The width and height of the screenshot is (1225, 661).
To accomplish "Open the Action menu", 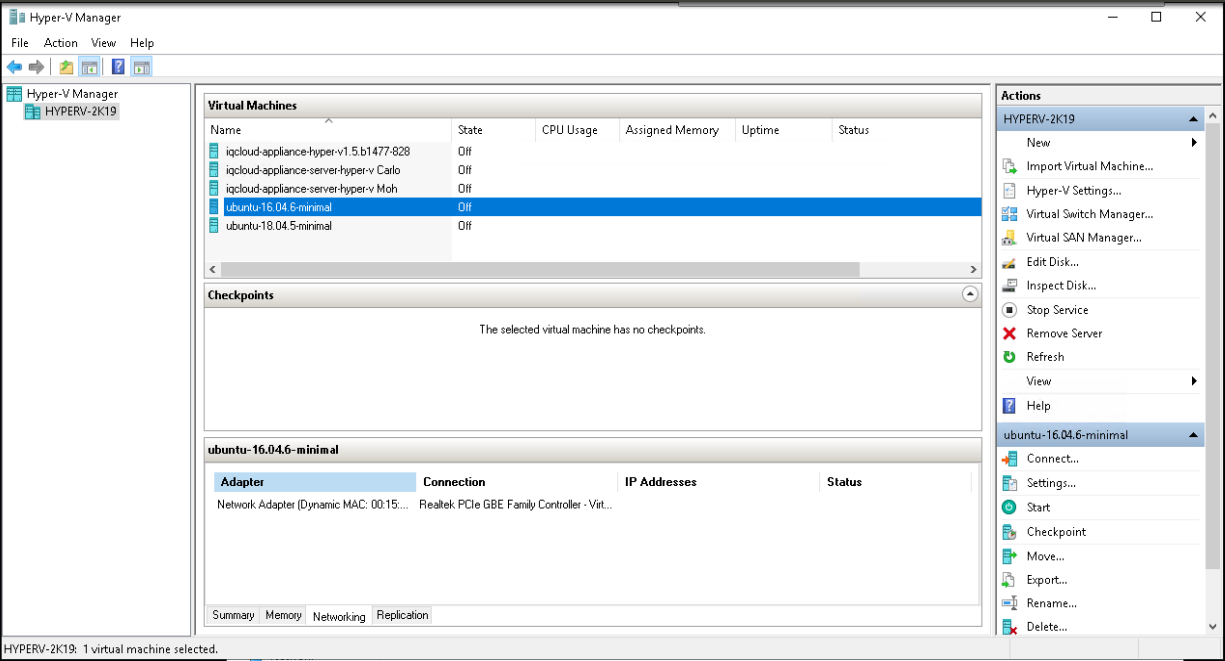I will click(x=61, y=43).
